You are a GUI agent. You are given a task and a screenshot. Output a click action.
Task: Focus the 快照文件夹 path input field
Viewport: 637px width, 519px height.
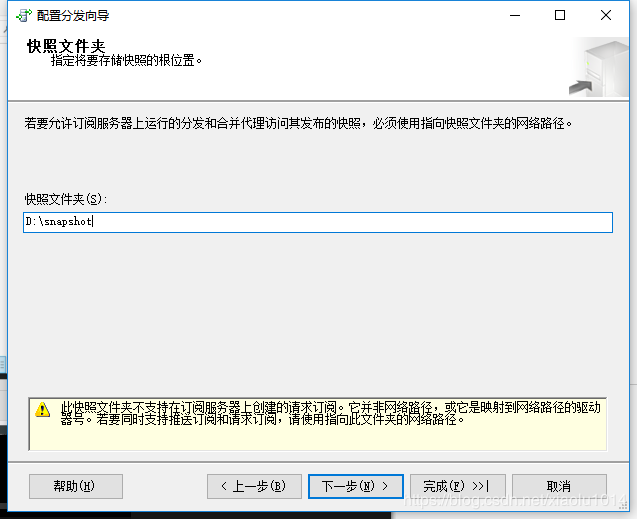[318, 222]
